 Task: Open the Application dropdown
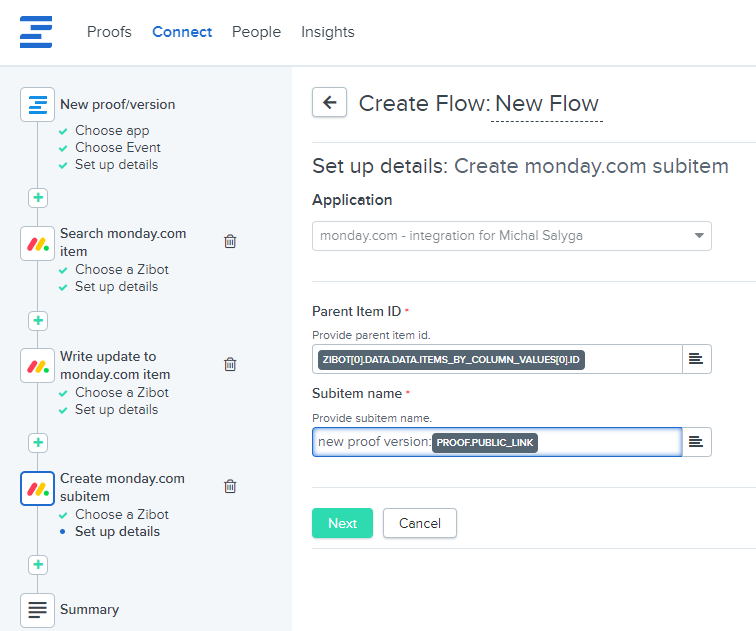point(511,236)
